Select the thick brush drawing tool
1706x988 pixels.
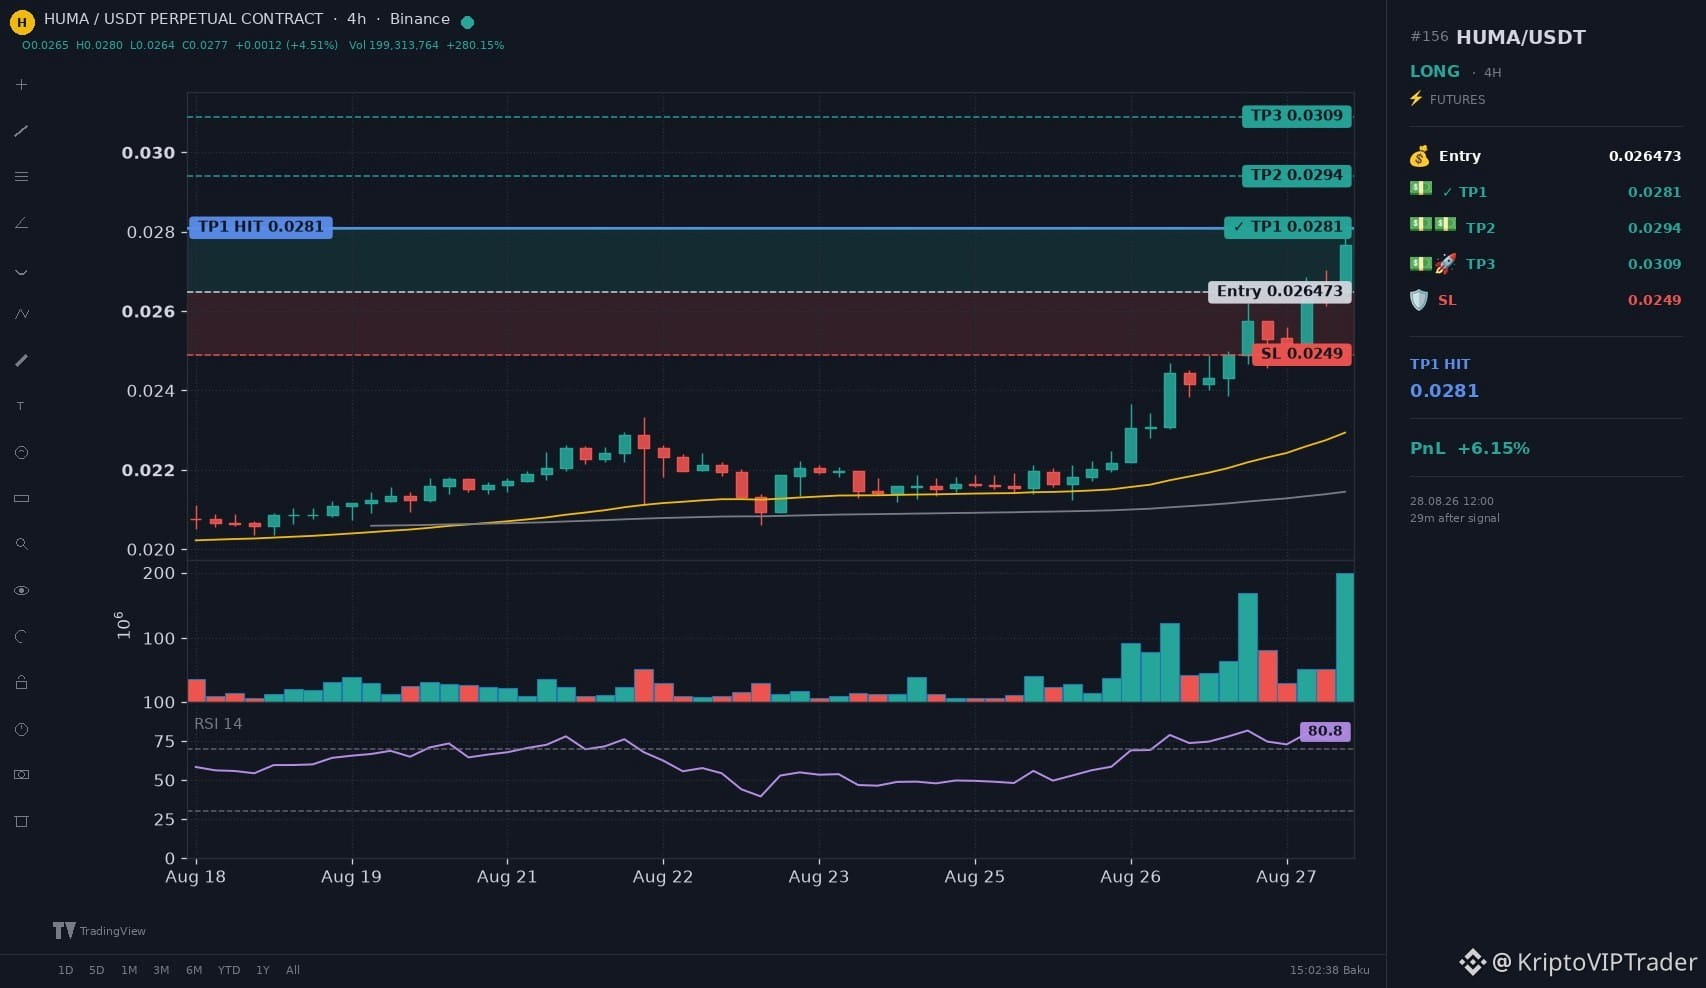21,360
